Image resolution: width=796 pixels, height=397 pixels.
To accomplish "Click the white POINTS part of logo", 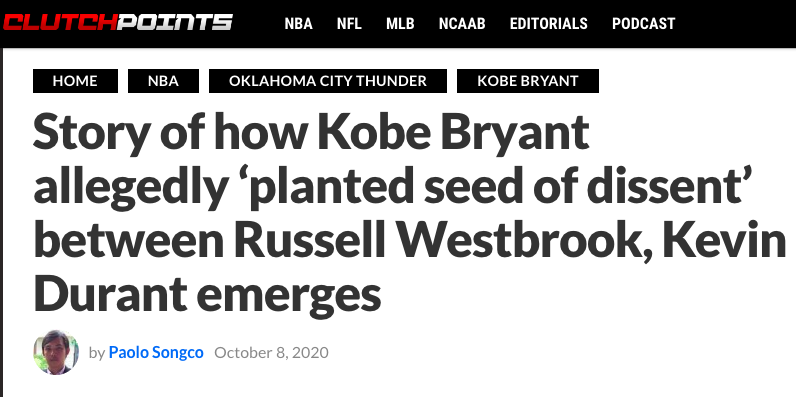I will [x=175, y=22].
